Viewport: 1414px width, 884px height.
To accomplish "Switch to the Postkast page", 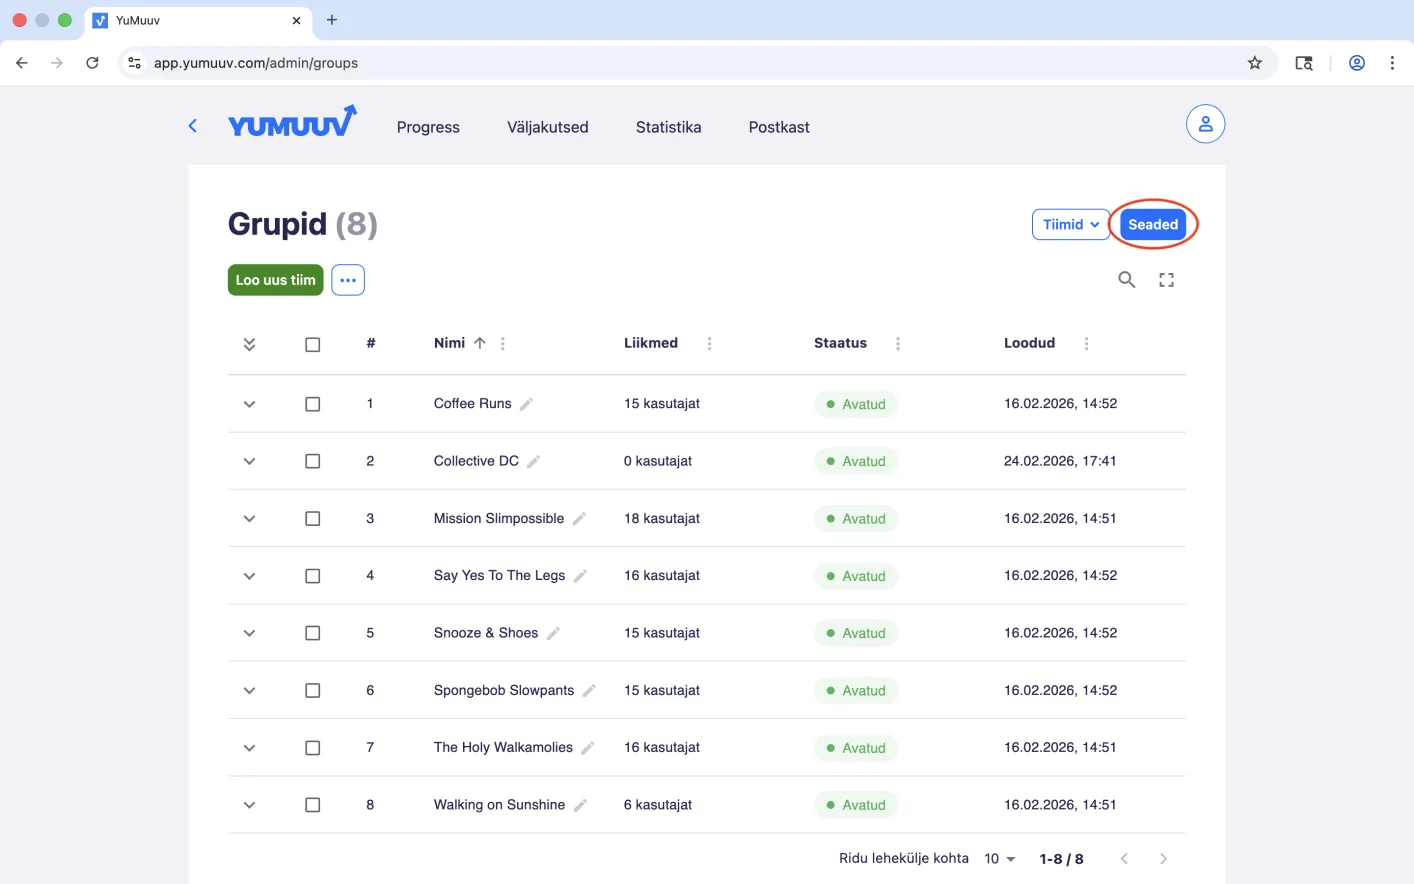I will coord(779,127).
